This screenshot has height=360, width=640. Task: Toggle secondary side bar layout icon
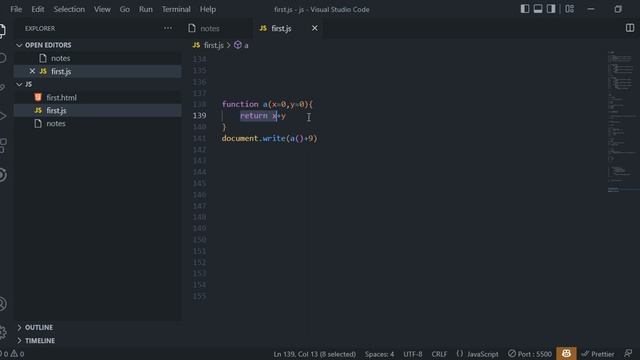(x=551, y=9)
